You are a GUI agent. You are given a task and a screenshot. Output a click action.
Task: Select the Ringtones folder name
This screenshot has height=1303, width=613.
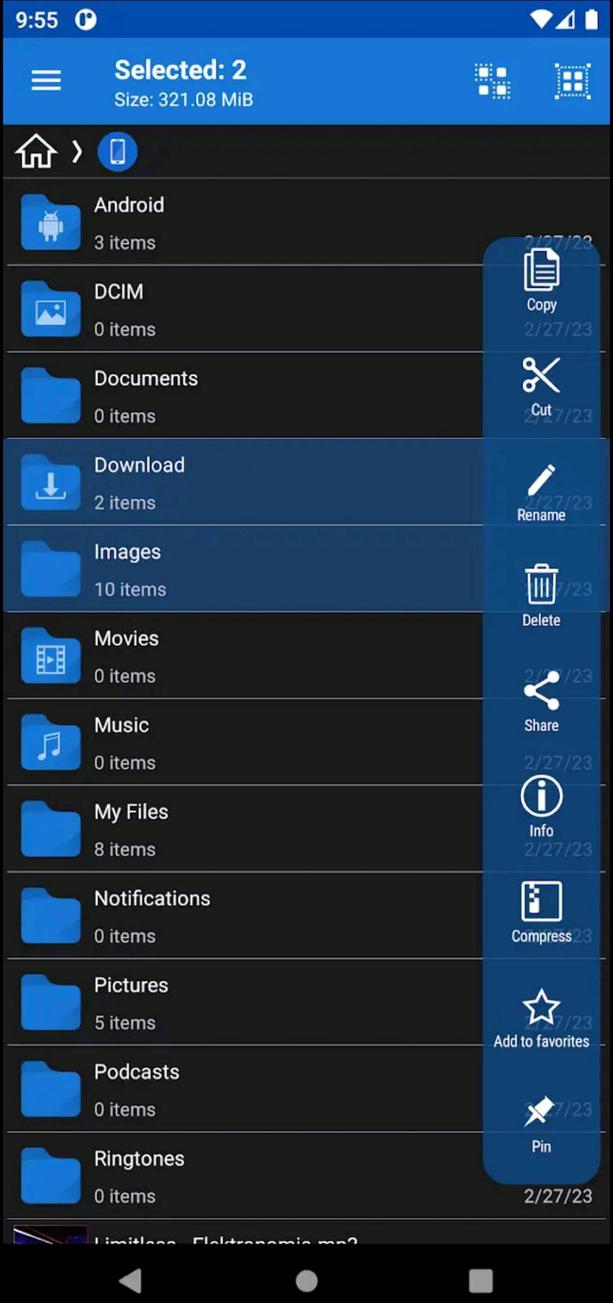coord(139,1159)
